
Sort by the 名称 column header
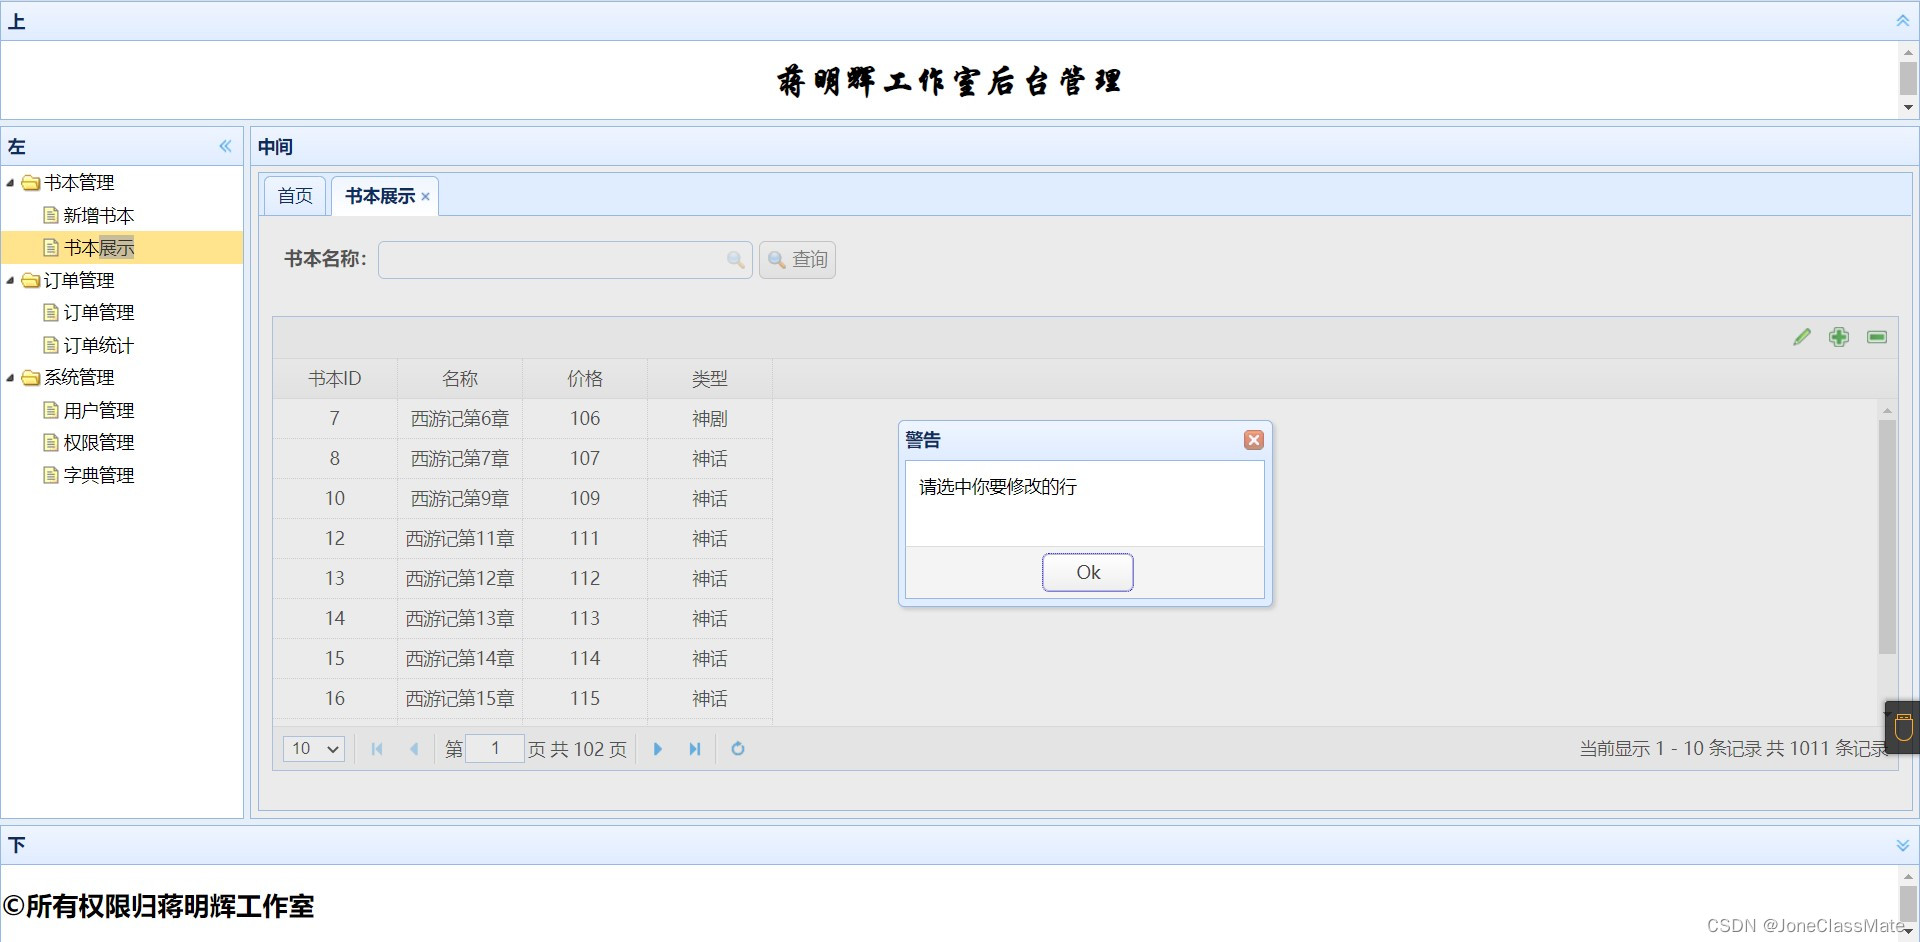pos(460,379)
